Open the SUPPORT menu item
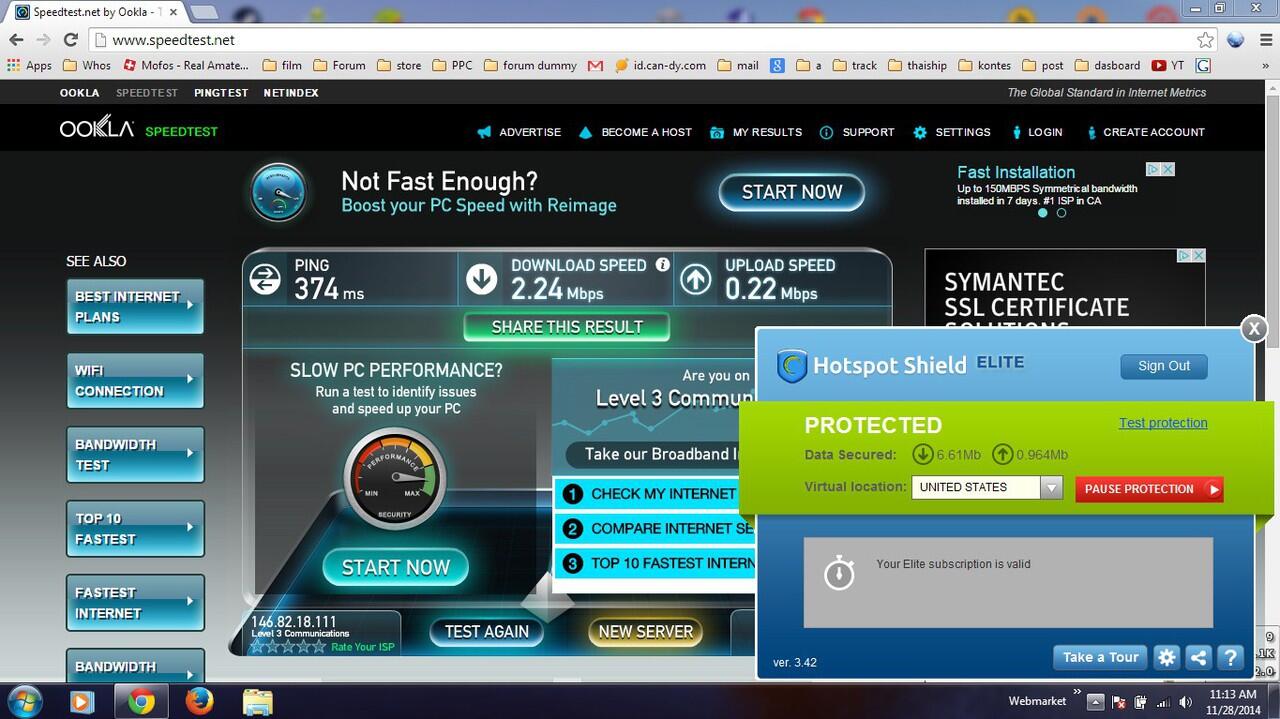 [x=857, y=132]
